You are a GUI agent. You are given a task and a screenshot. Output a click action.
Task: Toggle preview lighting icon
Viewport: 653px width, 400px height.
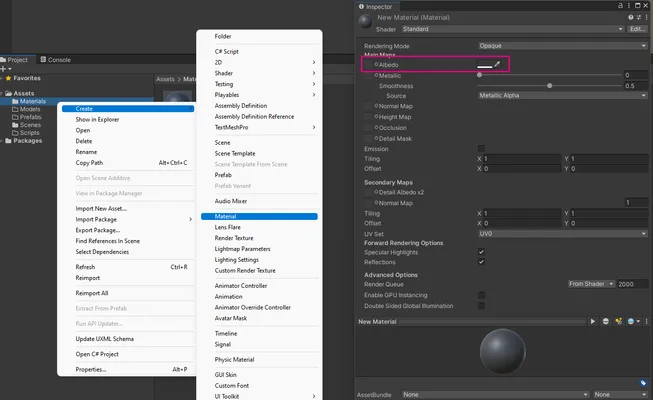coord(618,321)
